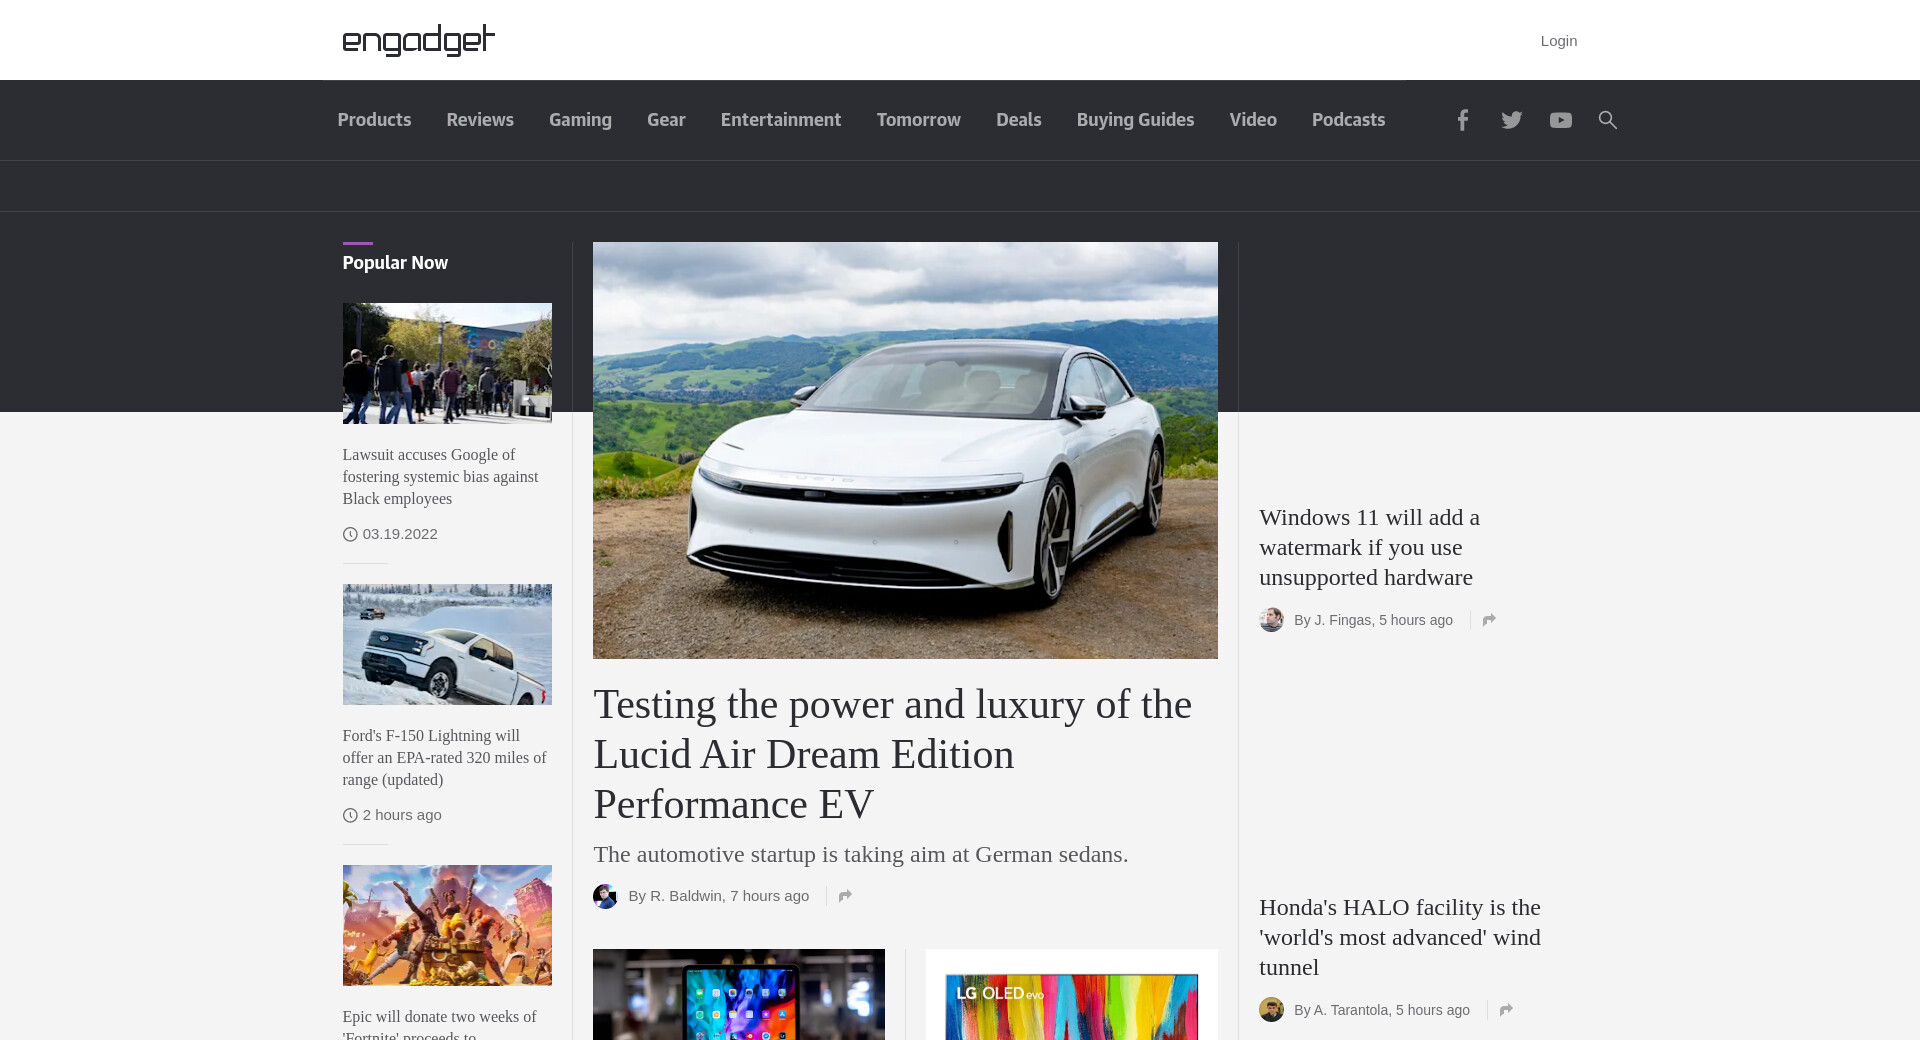Click the Engadget logo
Screen dimensions: 1920x1040
coord(418,40)
